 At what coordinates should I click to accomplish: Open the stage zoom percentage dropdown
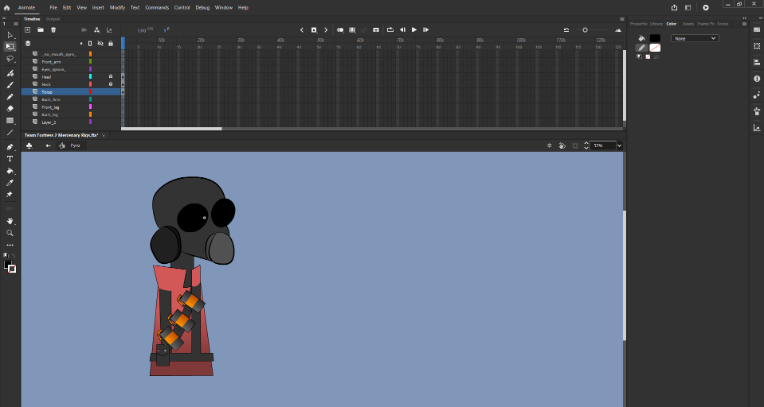click(619, 146)
